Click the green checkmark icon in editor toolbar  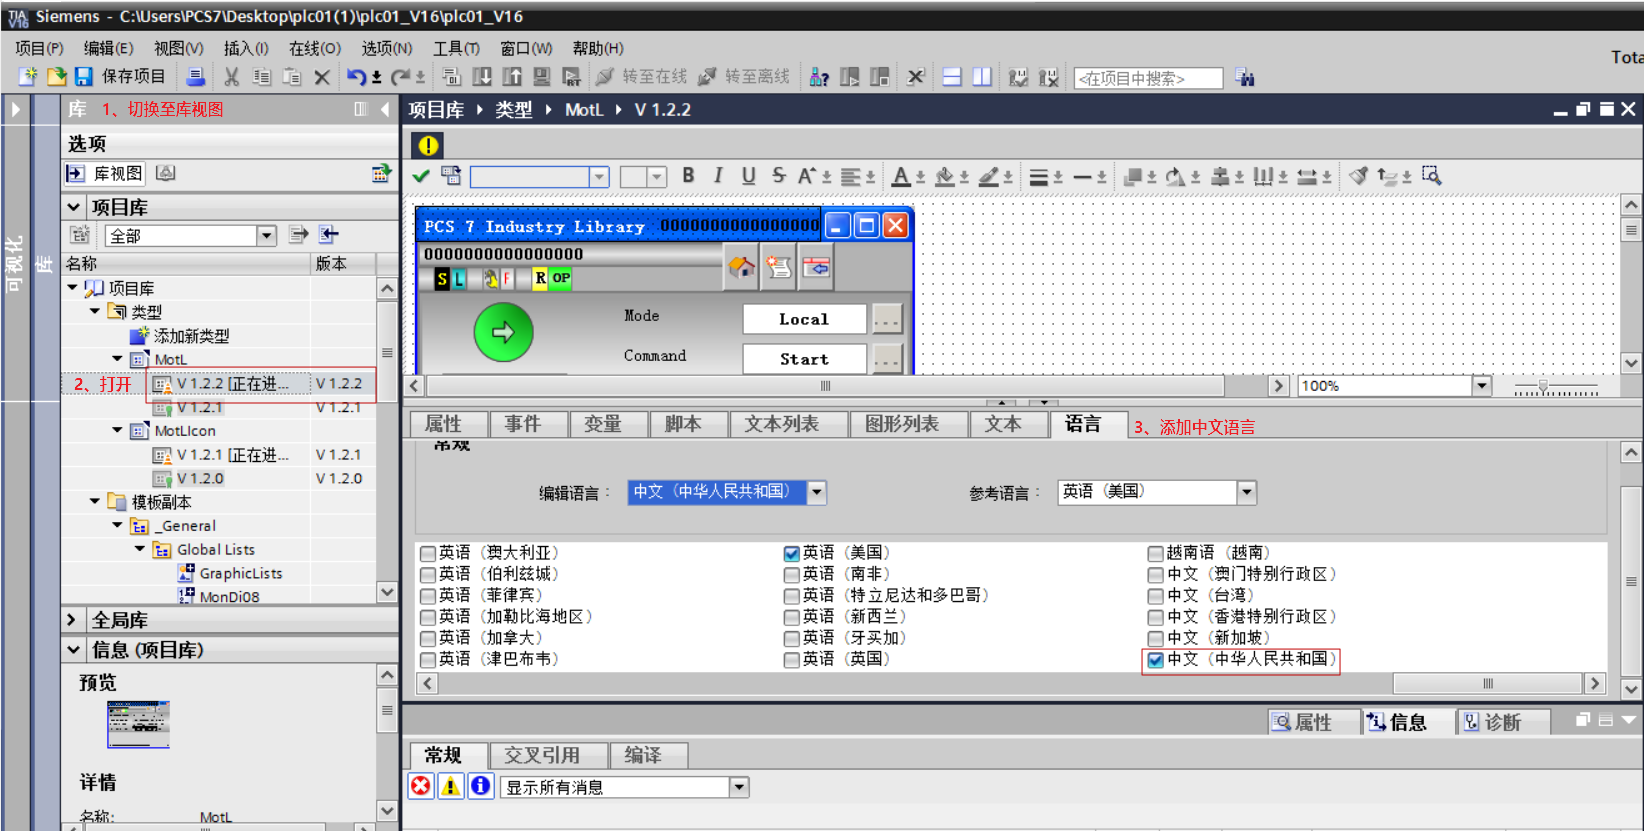point(421,176)
